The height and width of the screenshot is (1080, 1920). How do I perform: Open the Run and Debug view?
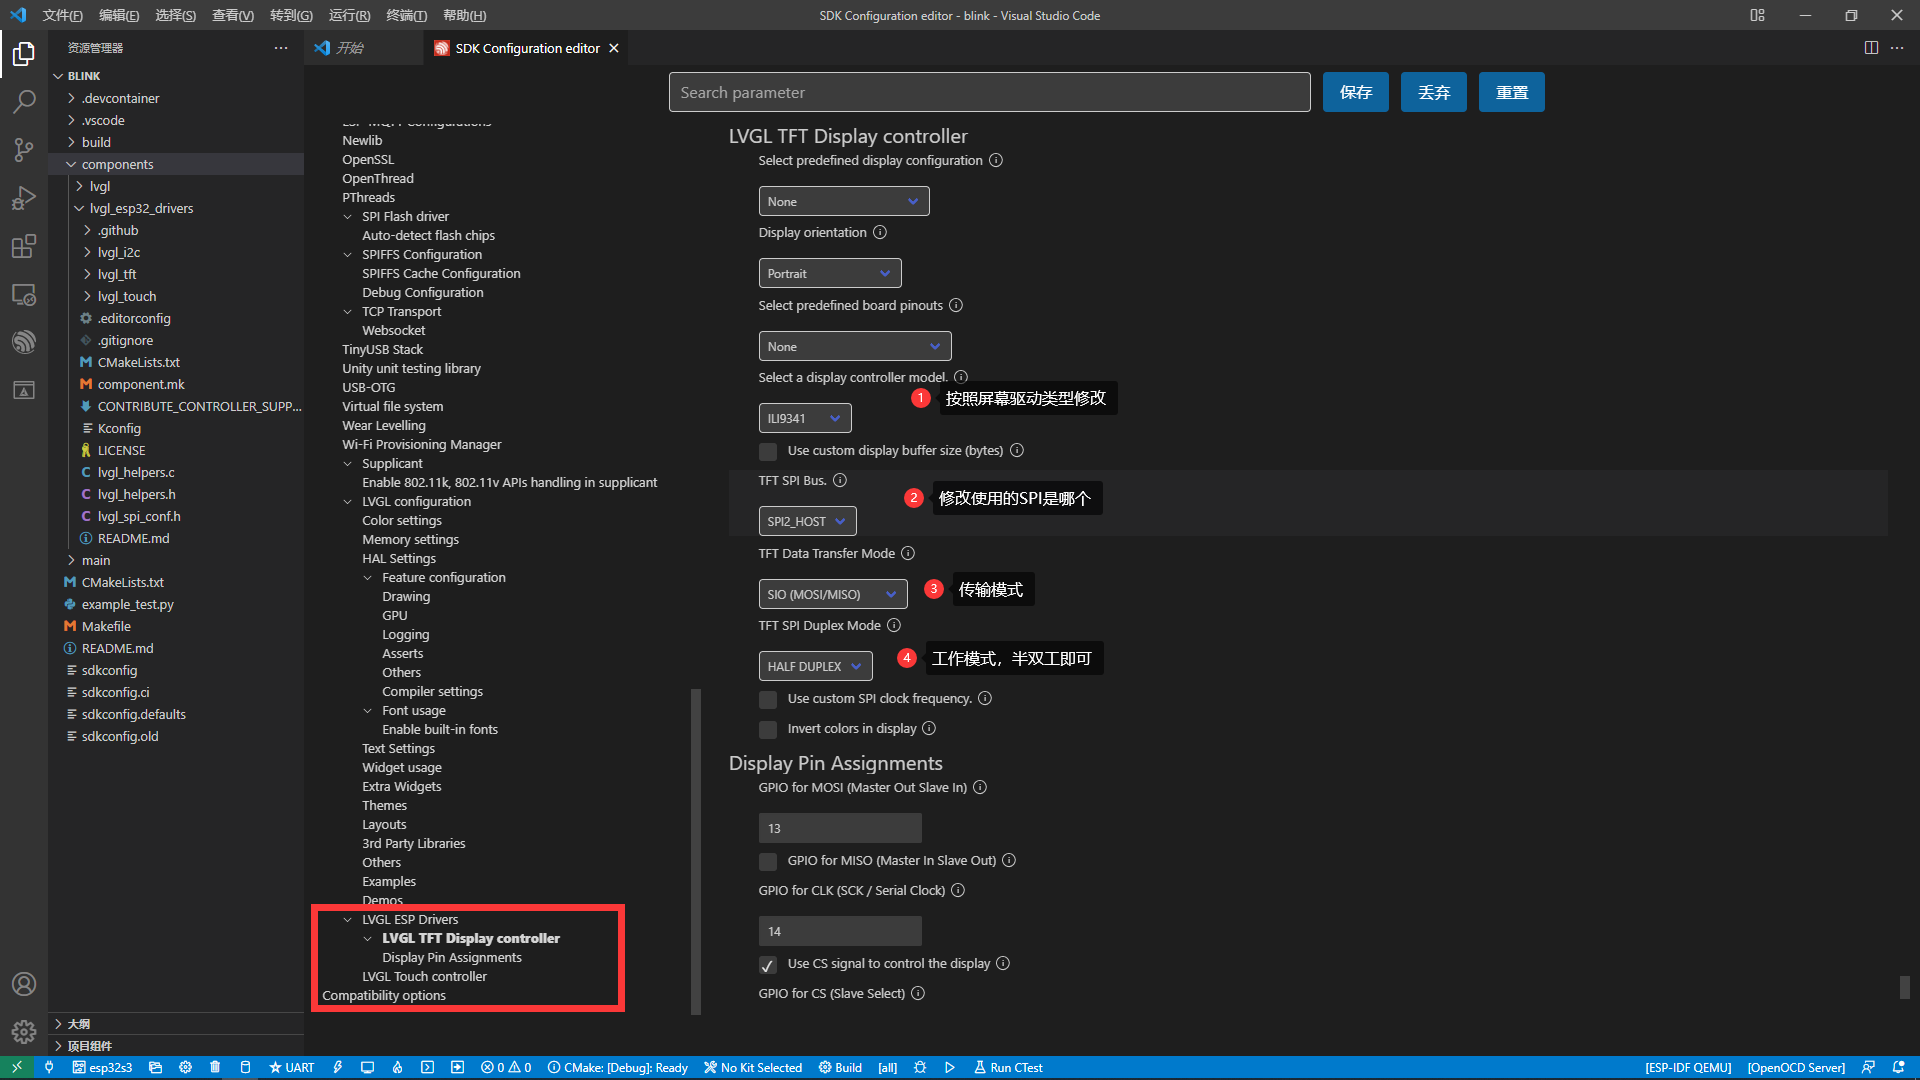[24, 198]
